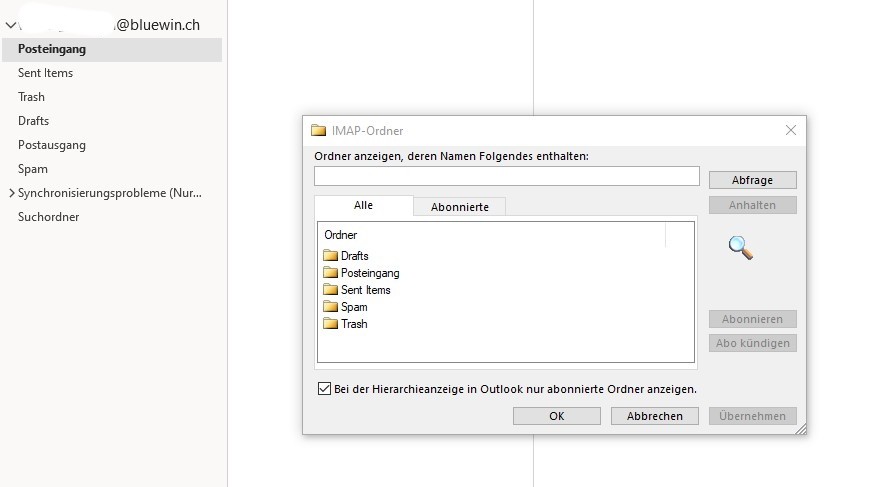Click the Drafts folder icon in dialog list
The width and height of the screenshot is (869, 487).
point(331,256)
